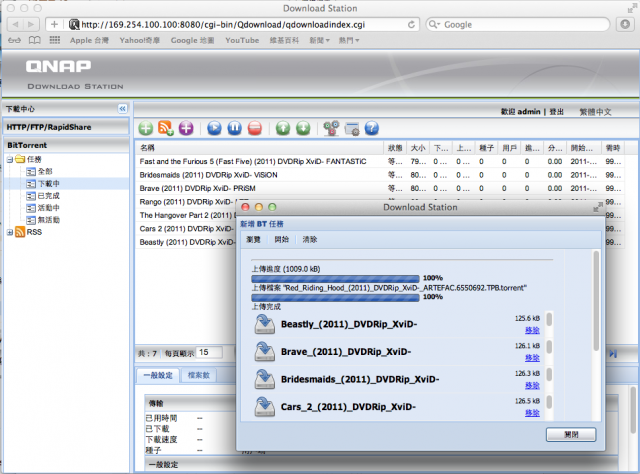The image size is (640, 474).
Task: Open the 熱門 bookmarks dropdown
Action: tap(349, 40)
